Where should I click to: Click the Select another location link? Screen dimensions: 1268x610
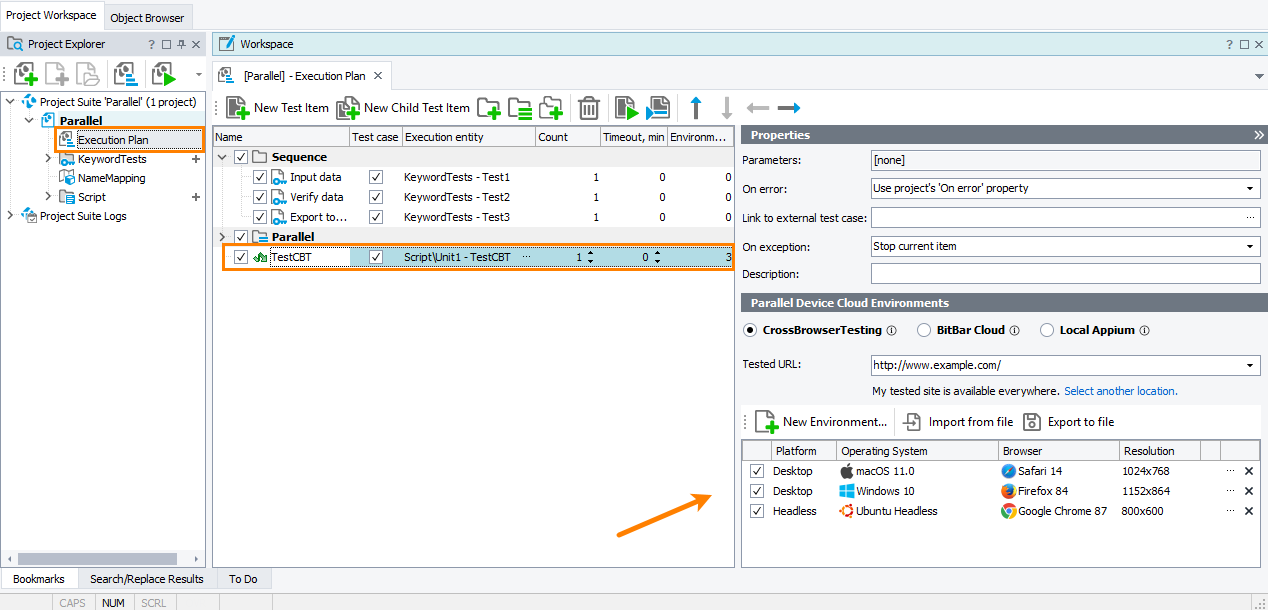point(1121,391)
